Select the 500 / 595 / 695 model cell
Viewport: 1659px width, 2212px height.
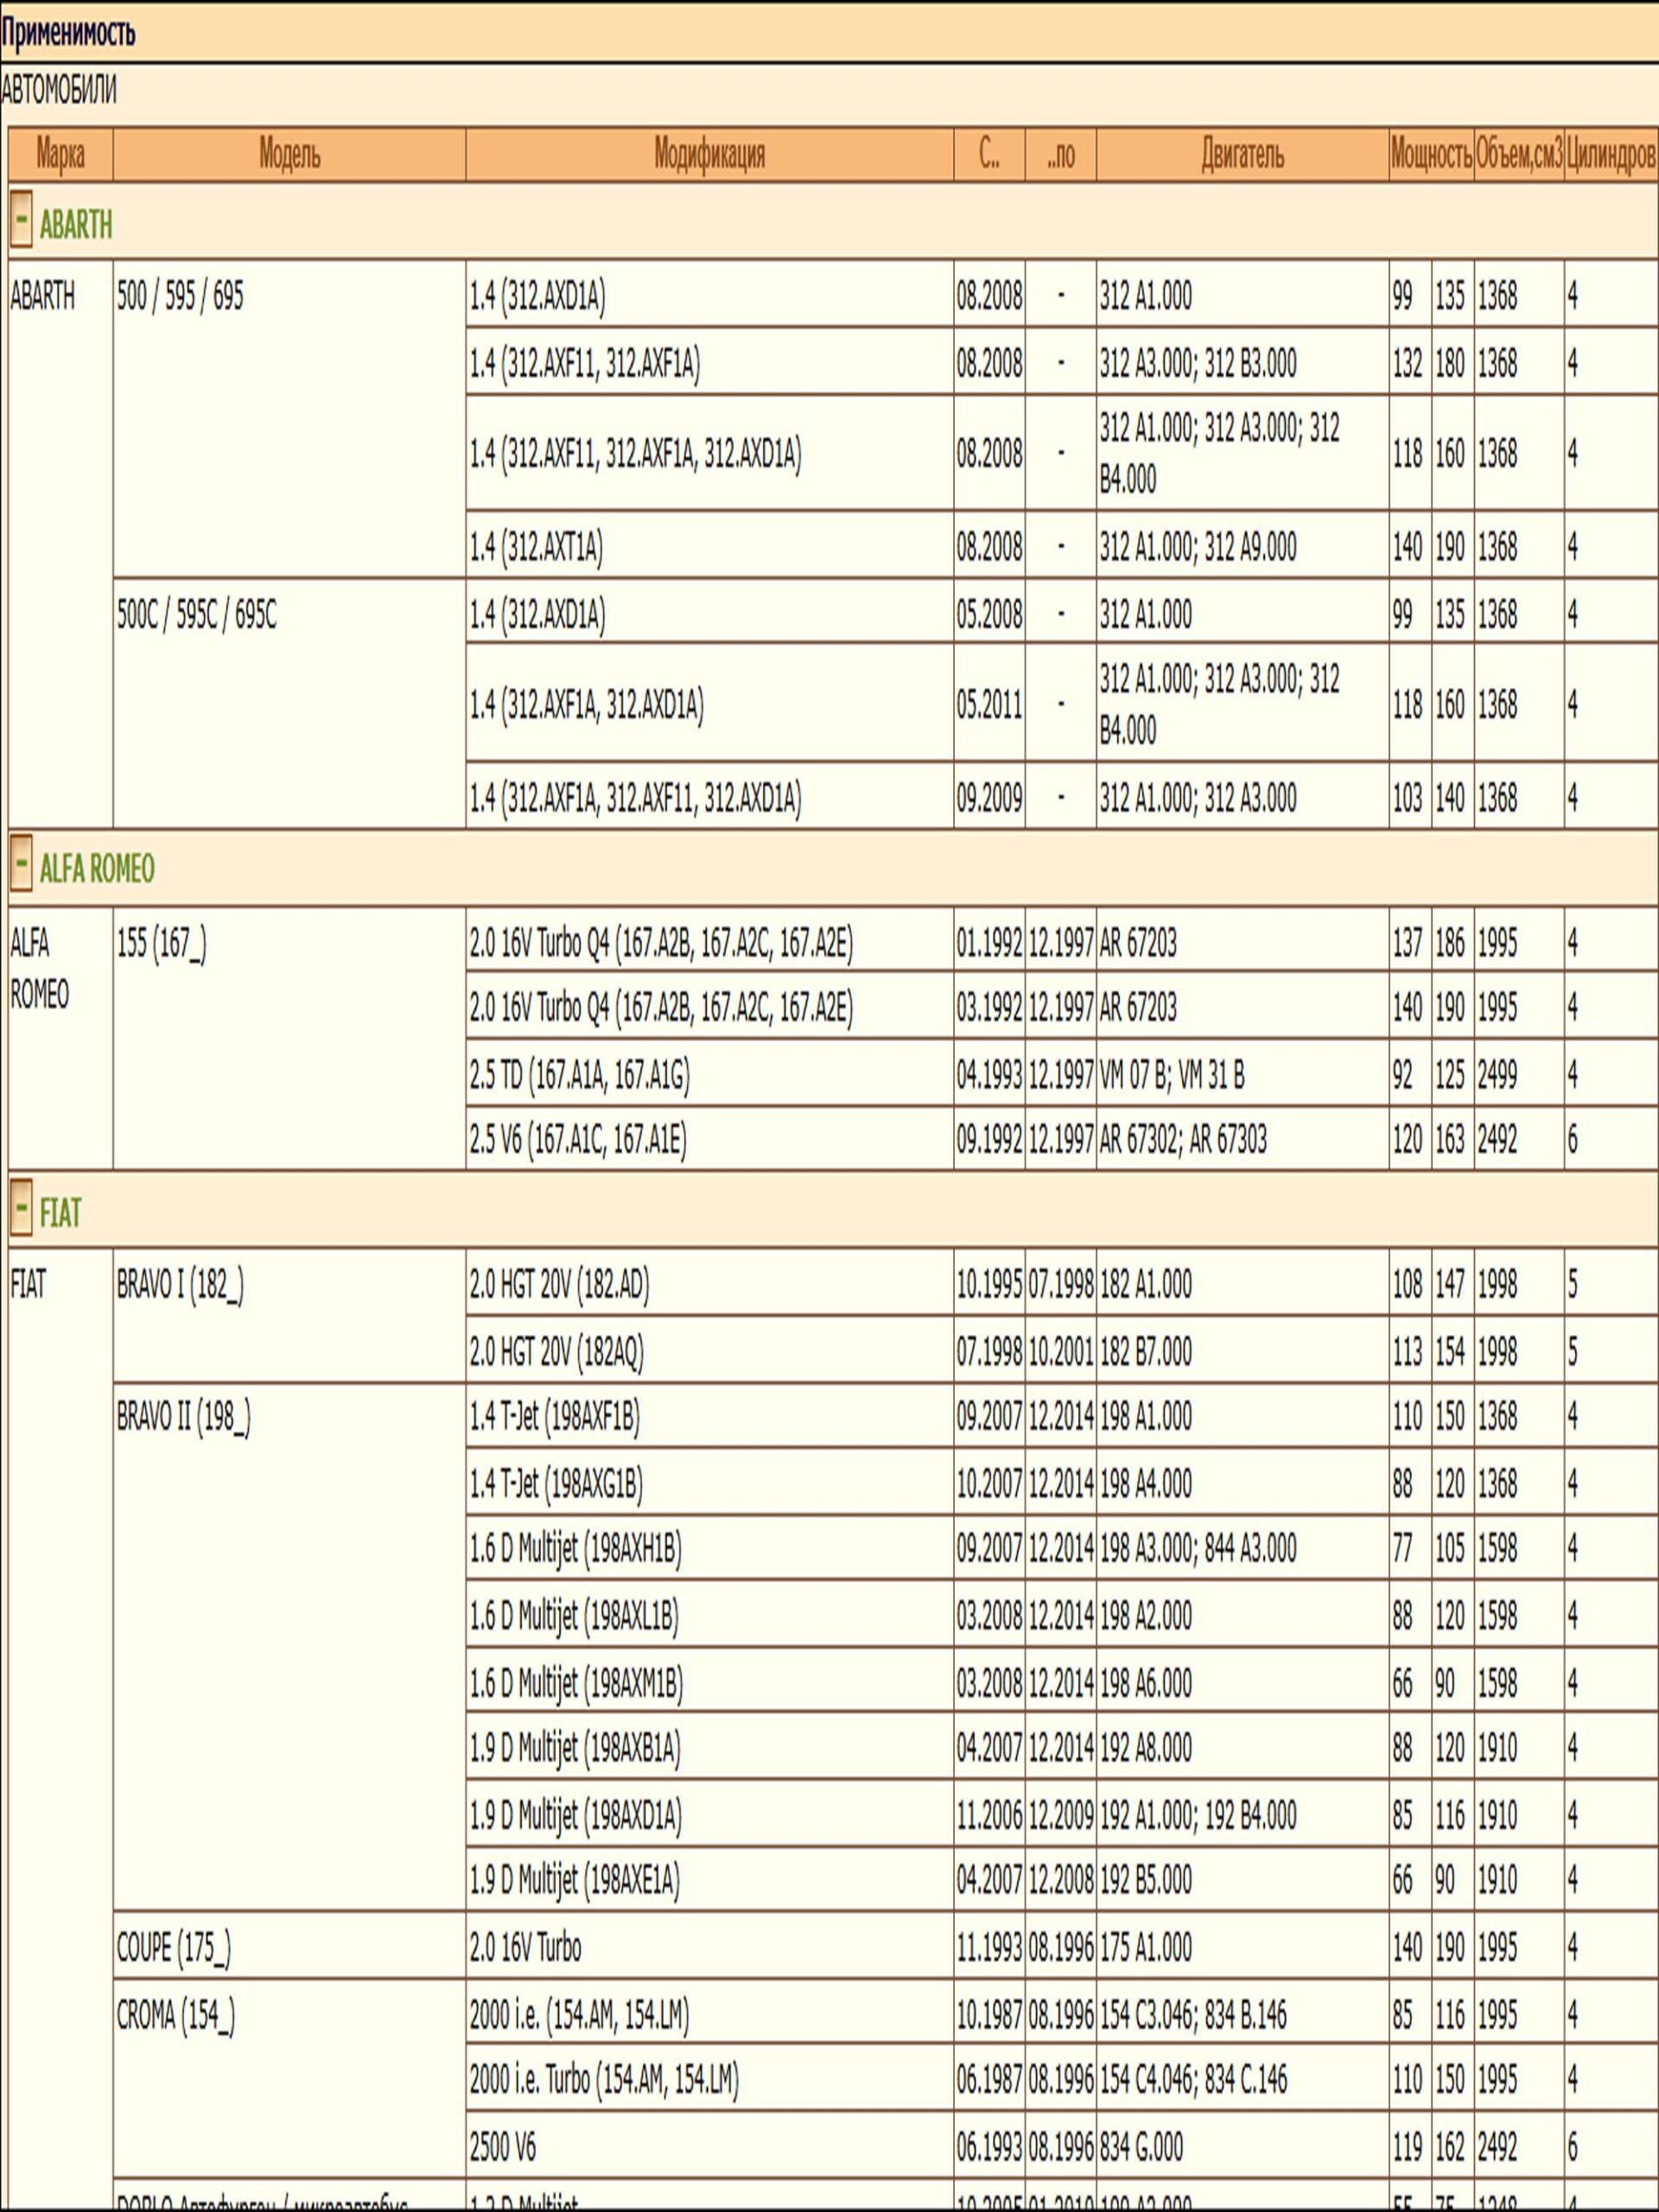coord(180,297)
